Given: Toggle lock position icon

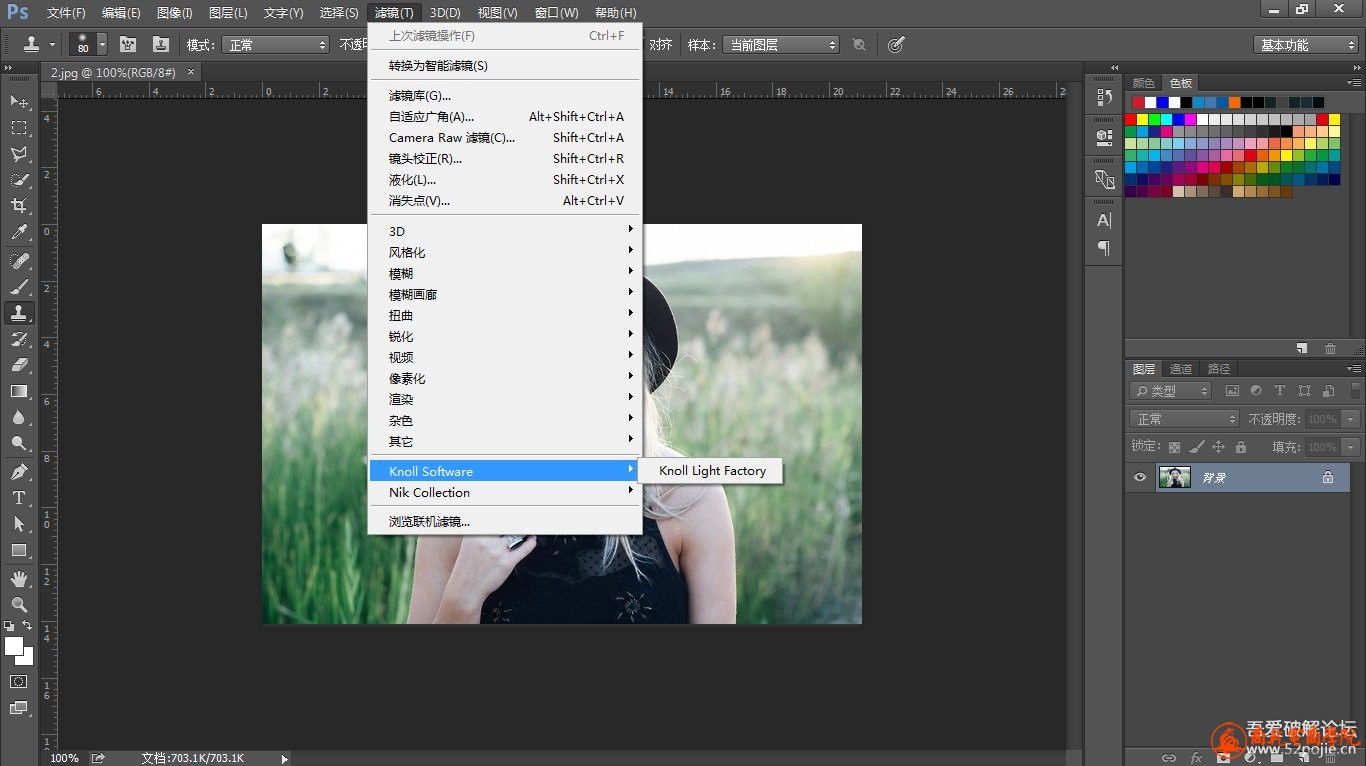Looking at the screenshot, I should click(x=1218, y=447).
